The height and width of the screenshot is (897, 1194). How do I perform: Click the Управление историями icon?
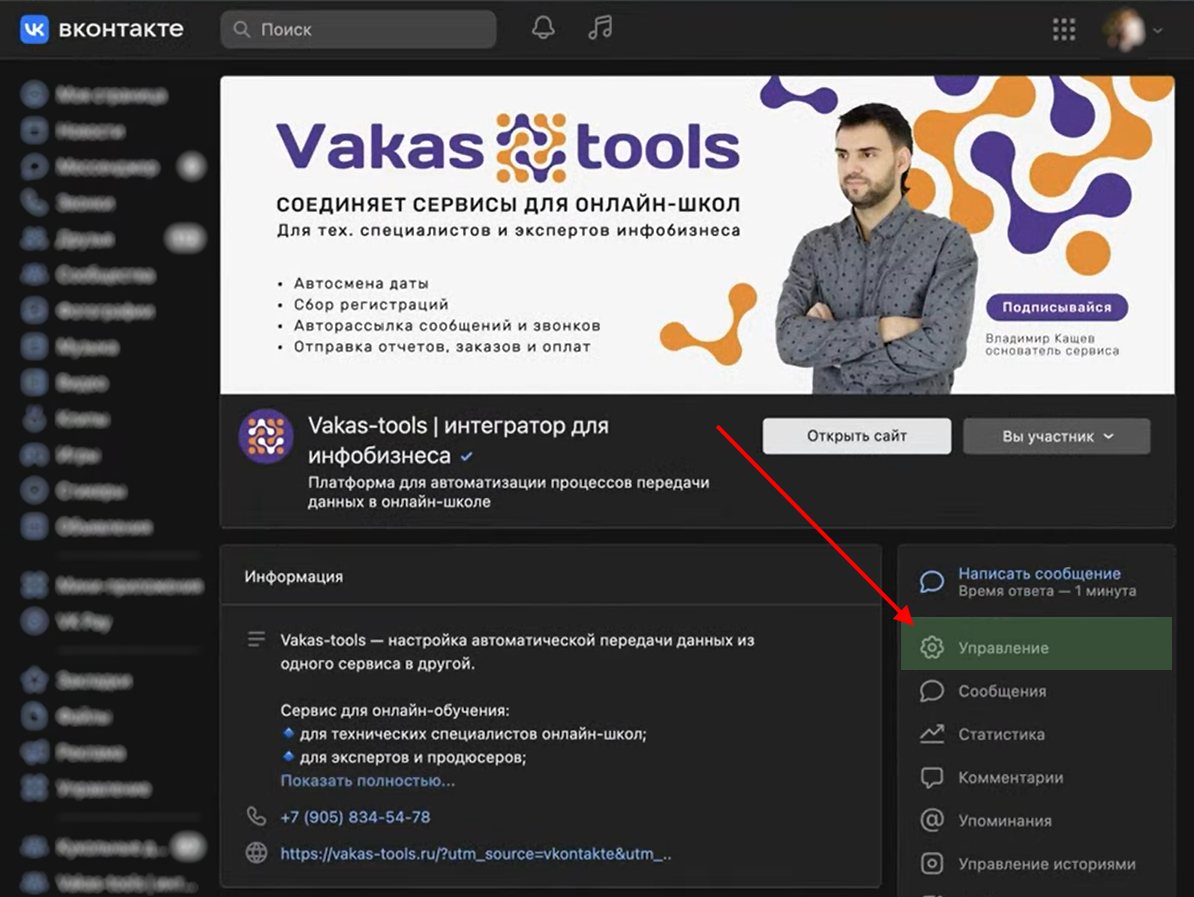point(932,864)
